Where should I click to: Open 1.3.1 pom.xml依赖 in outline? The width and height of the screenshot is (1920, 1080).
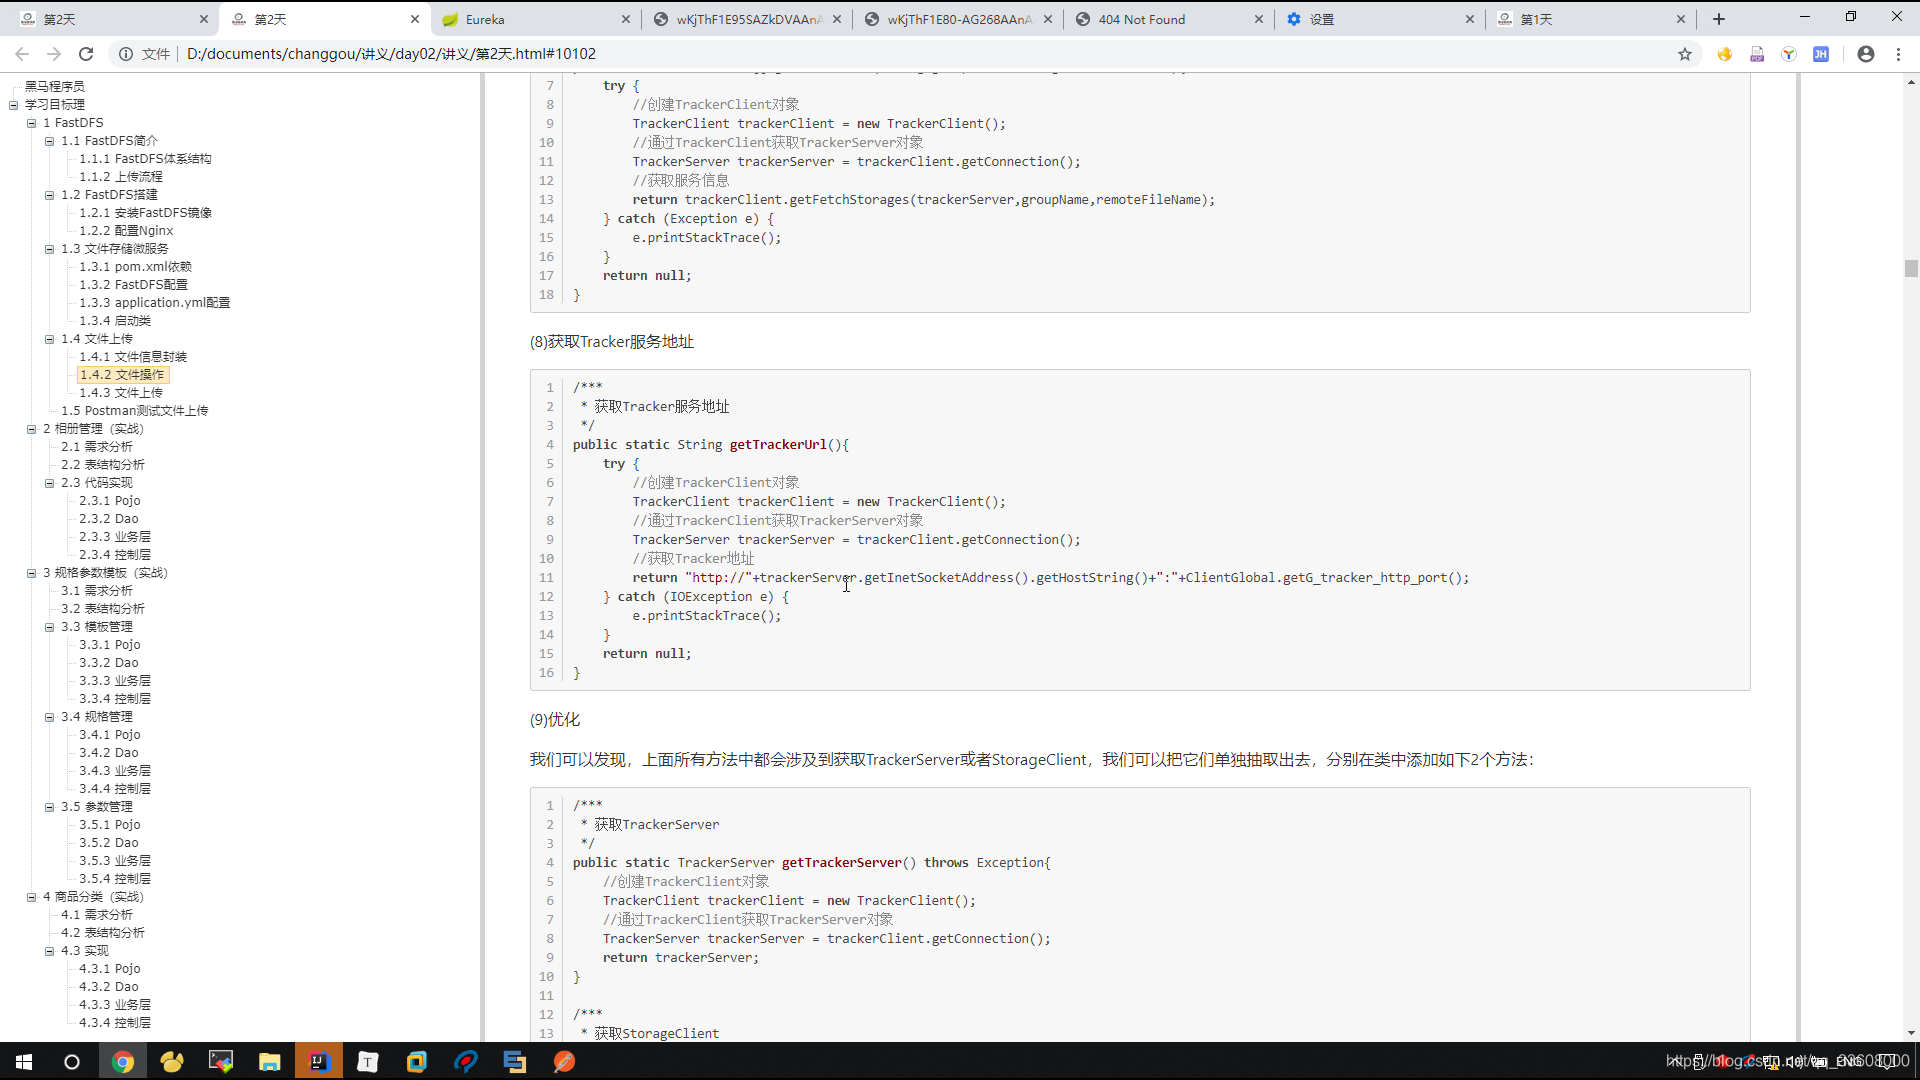tap(135, 267)
